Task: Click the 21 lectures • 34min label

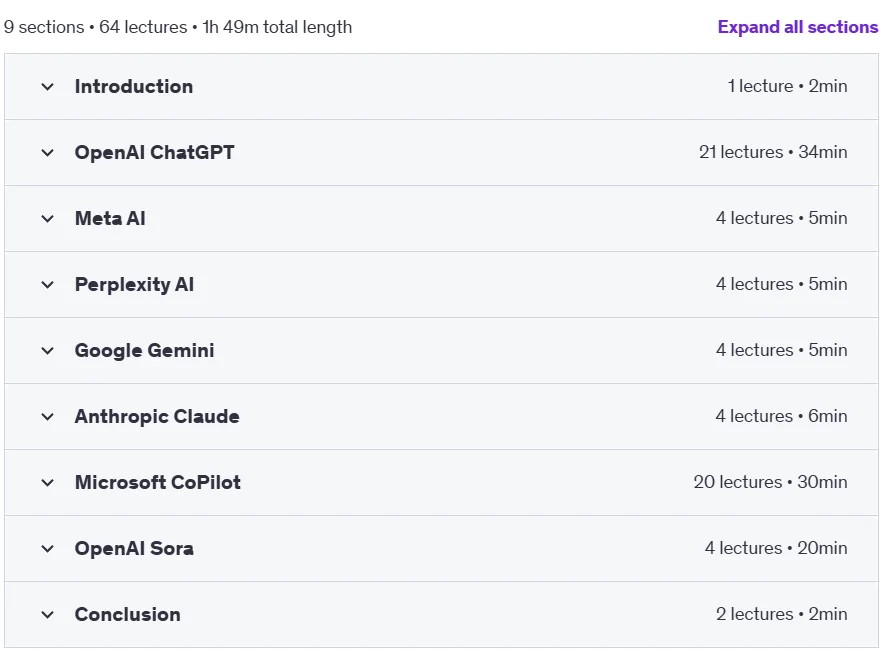Action: pos(773,152)
